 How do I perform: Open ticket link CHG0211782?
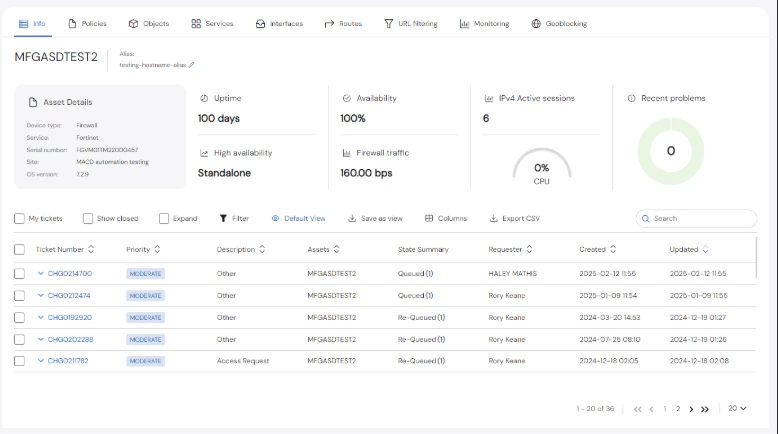coord(68,361)
